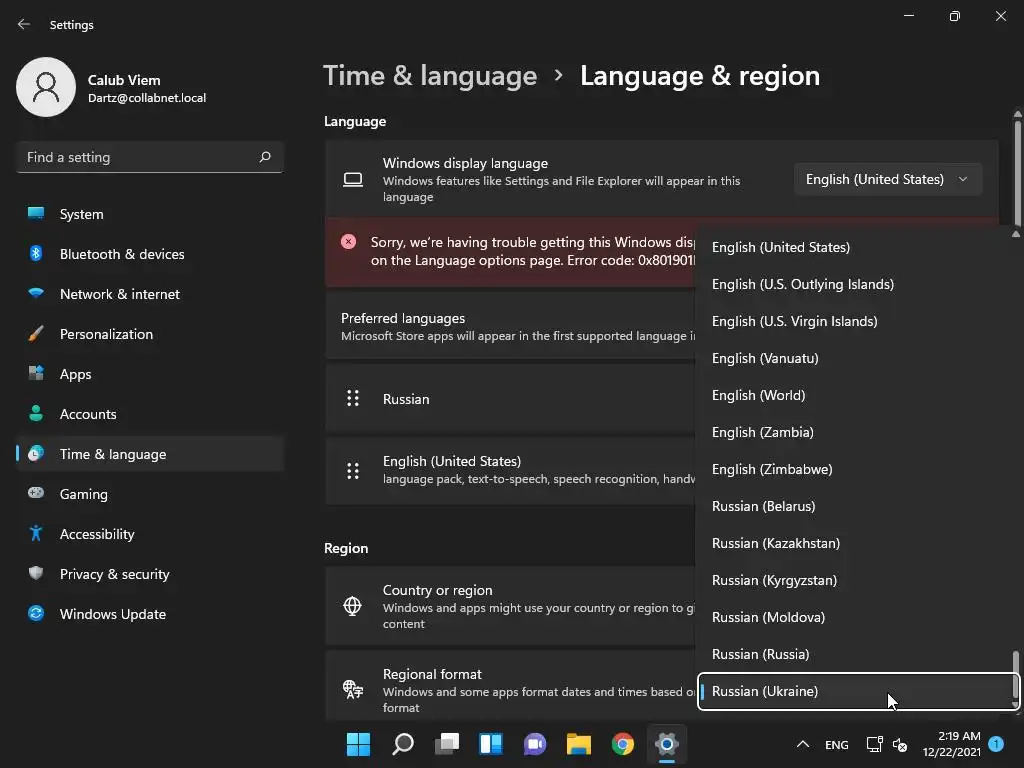Click the Time & language breadcrumb link
Screen dimensions: 1024x768
click(x=430, y=76)
